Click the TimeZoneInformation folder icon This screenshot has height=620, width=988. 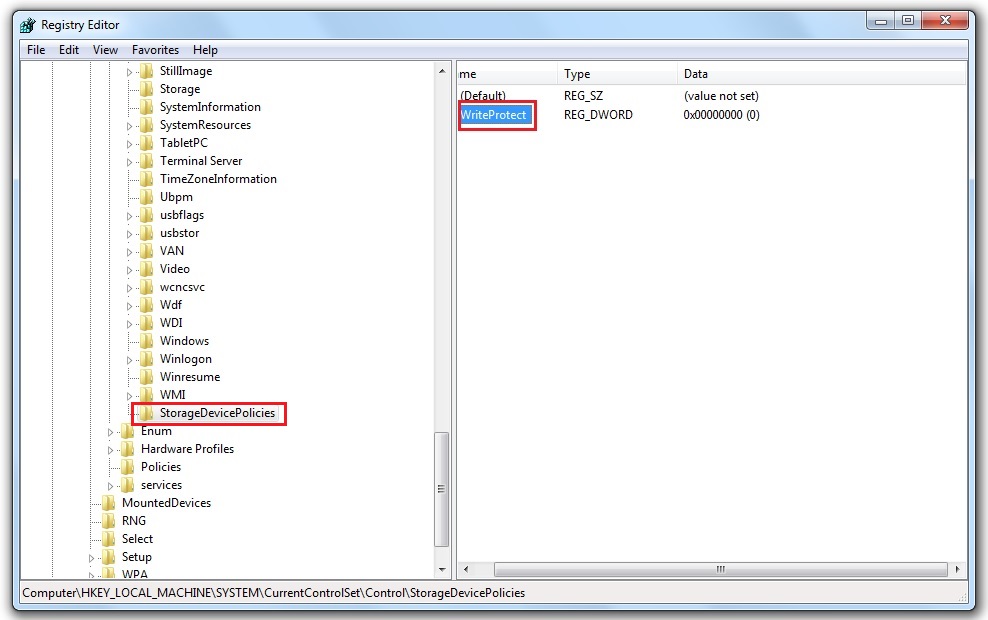point(146,179)
